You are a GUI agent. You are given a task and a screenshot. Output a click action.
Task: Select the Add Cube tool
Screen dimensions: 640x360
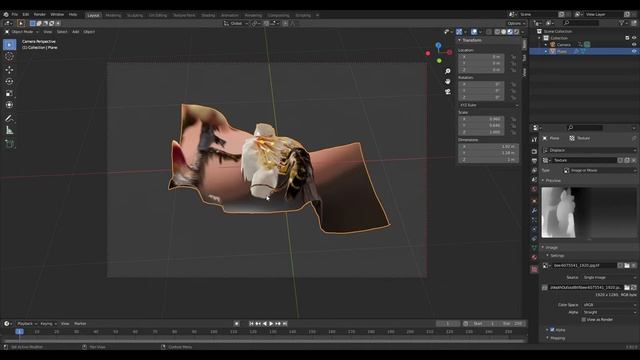click(x=9, y=144)
